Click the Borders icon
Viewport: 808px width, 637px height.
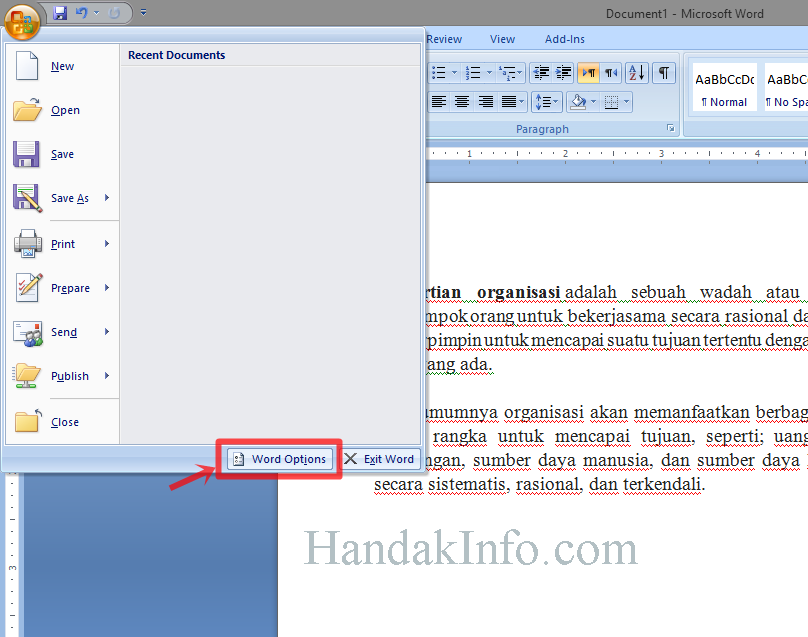click(x=611, y=102)
